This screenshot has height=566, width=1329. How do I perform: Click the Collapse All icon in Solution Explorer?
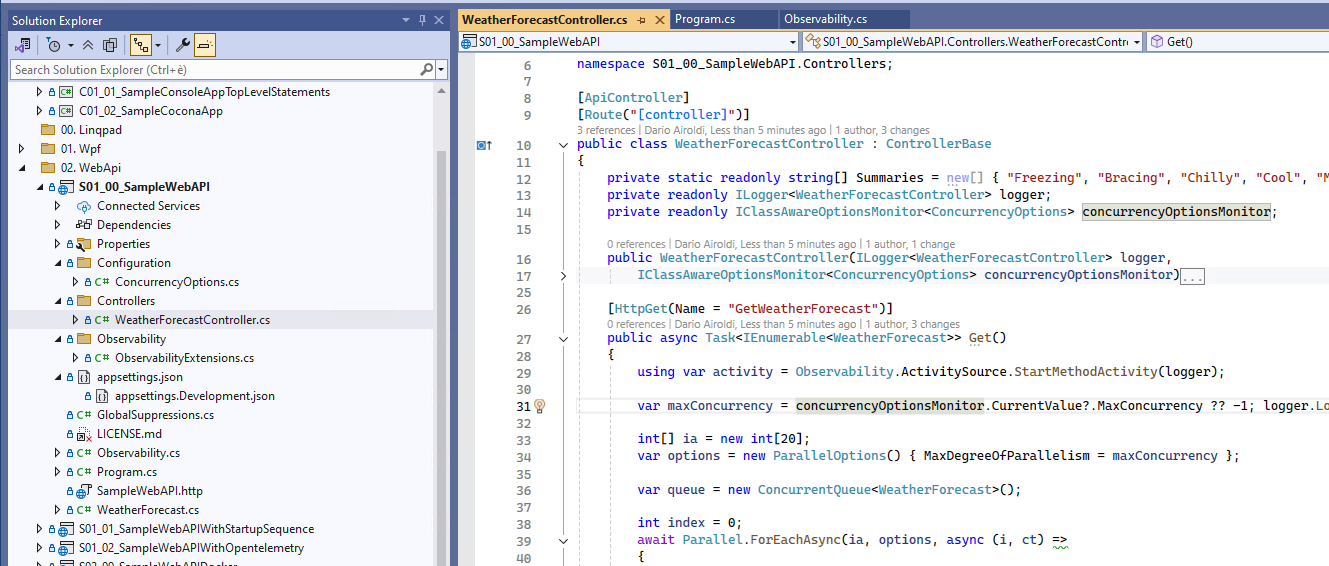[88, 45]
